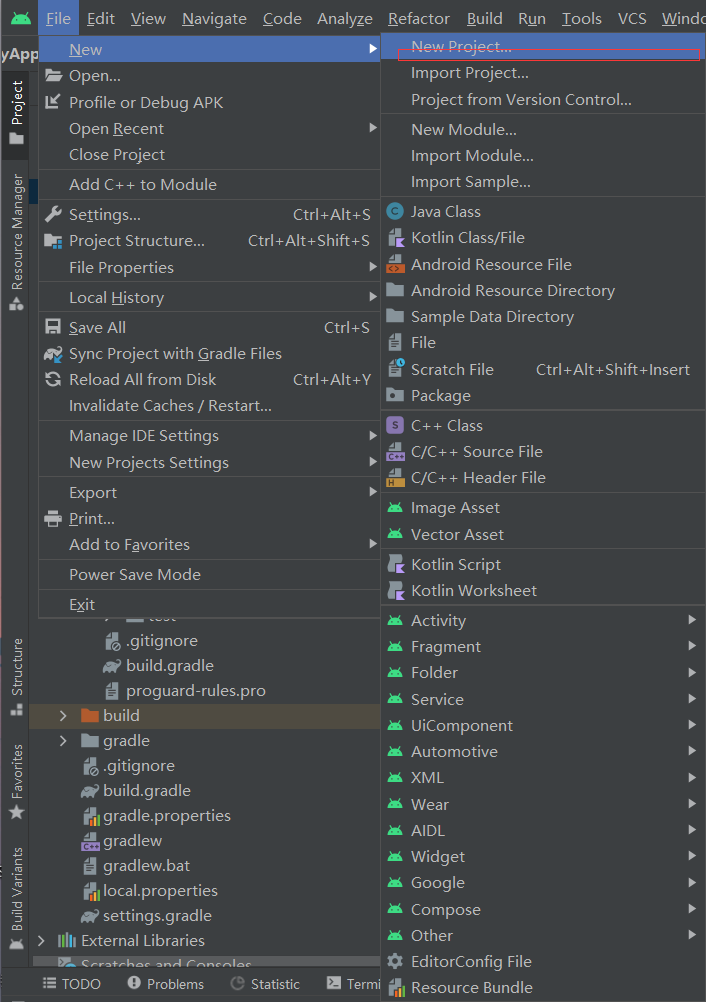Click the Settings wrench icon

click(x=52, y=215)
